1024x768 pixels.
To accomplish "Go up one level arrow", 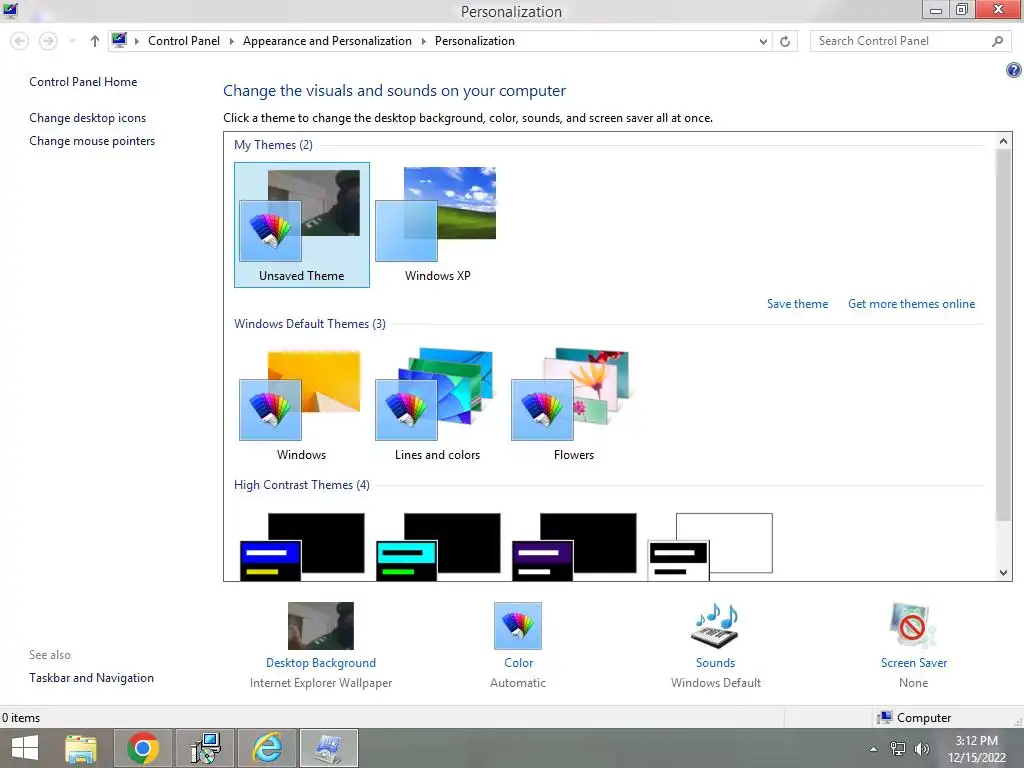I will click(x=95, y=41).
